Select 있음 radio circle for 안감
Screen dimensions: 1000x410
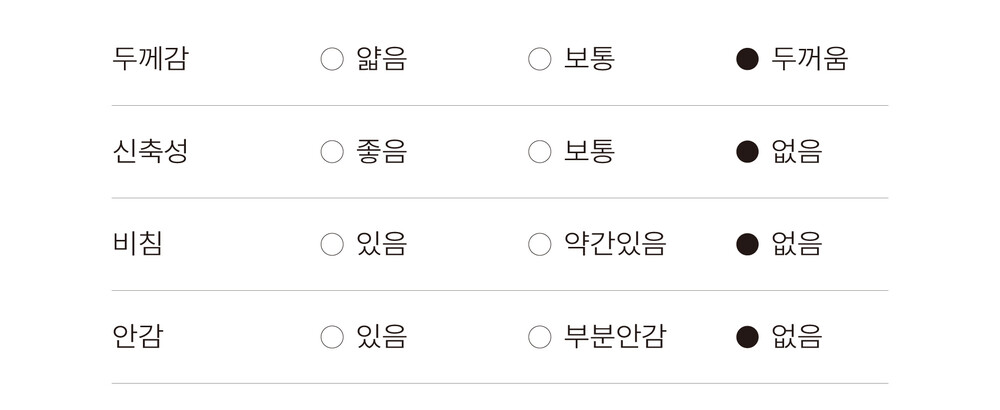pos(332,337)
